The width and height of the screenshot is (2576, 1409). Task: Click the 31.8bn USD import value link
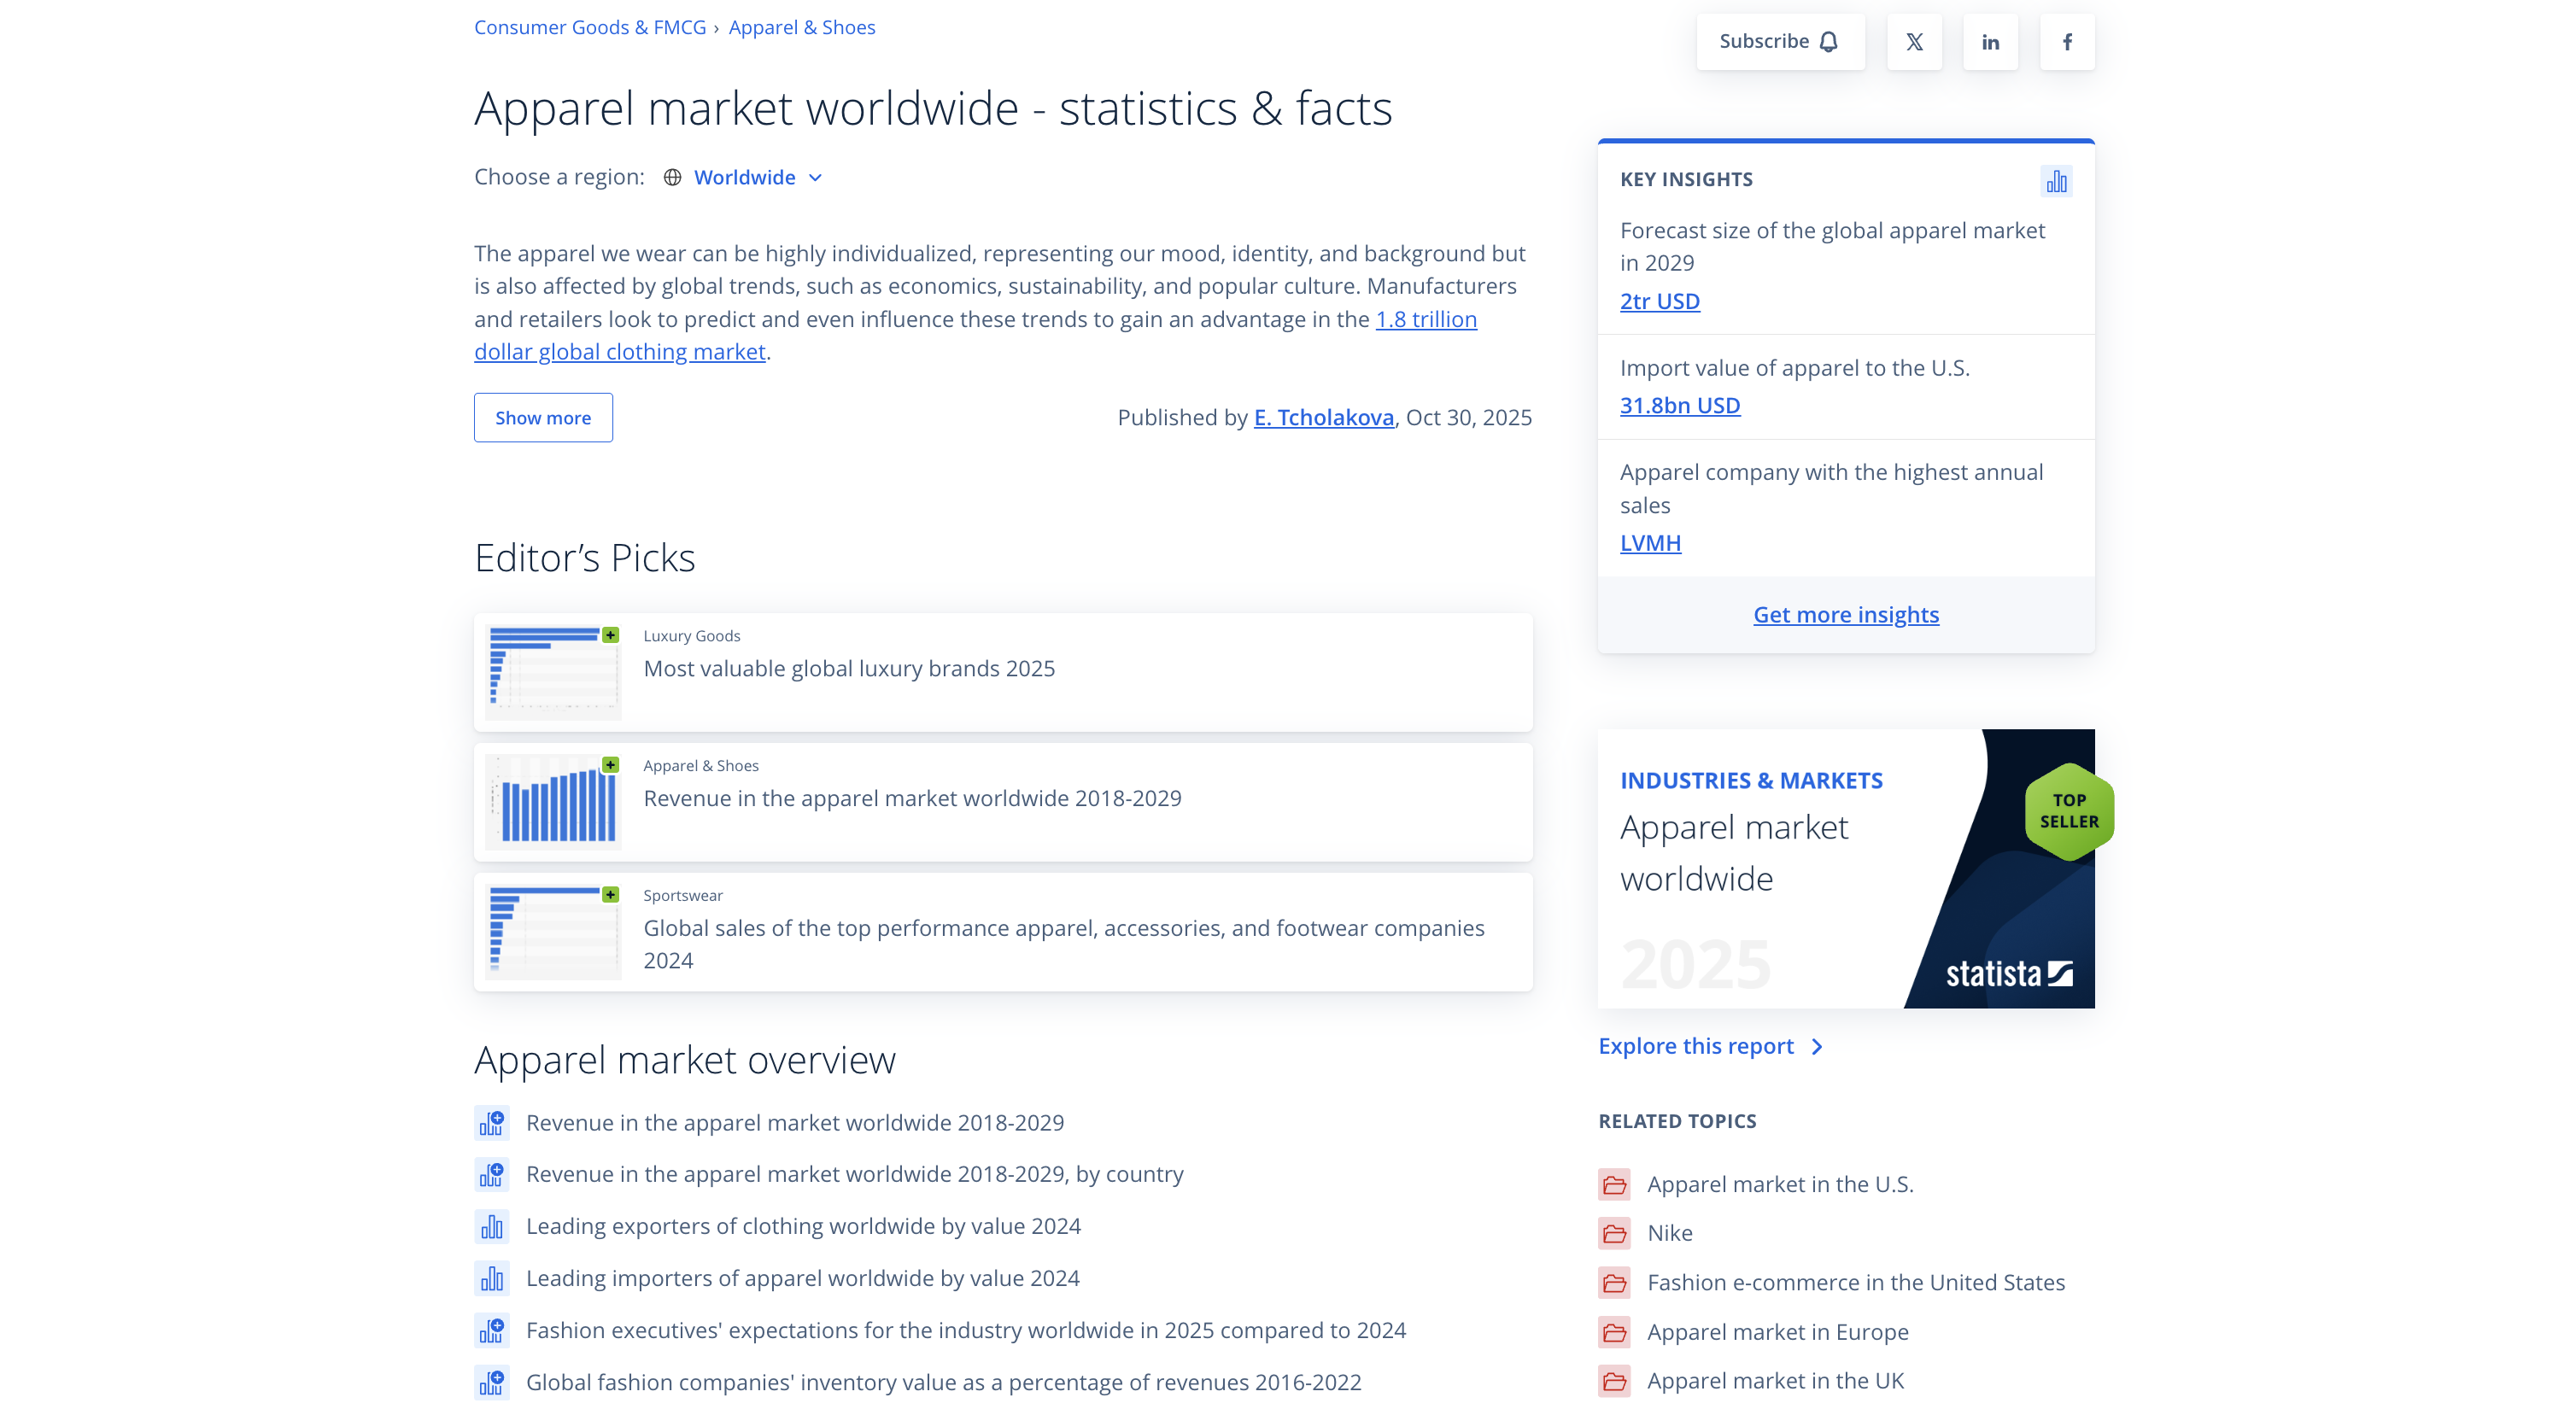click(x=1679, y=405)
